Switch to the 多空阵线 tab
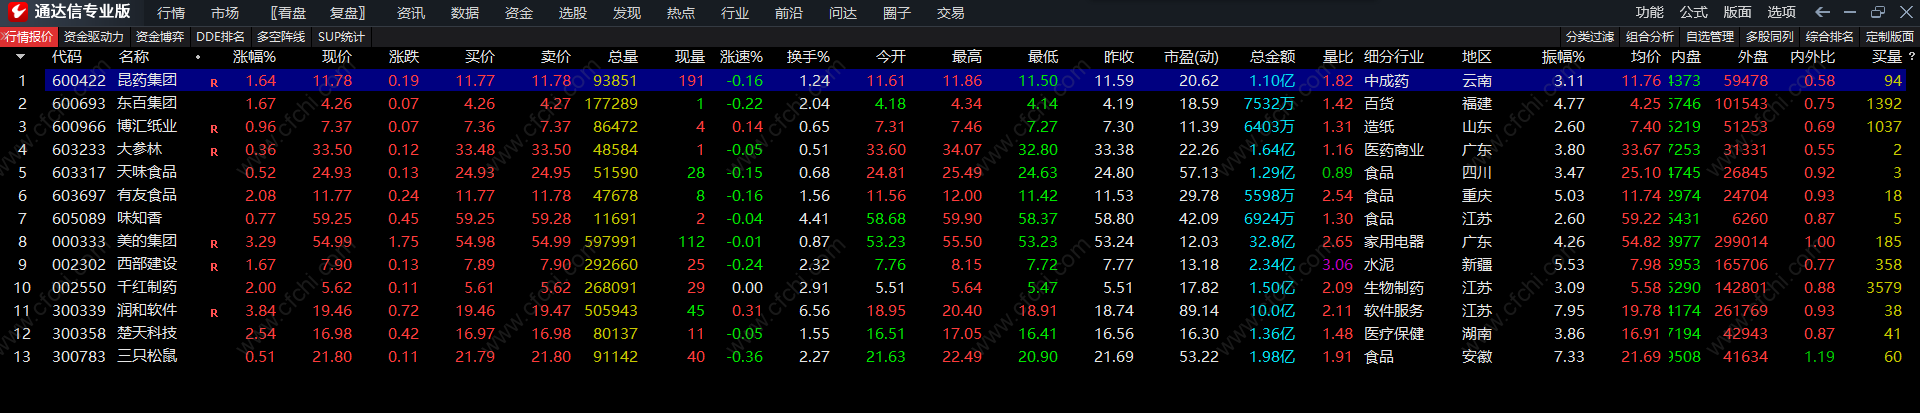 [281, 37]
